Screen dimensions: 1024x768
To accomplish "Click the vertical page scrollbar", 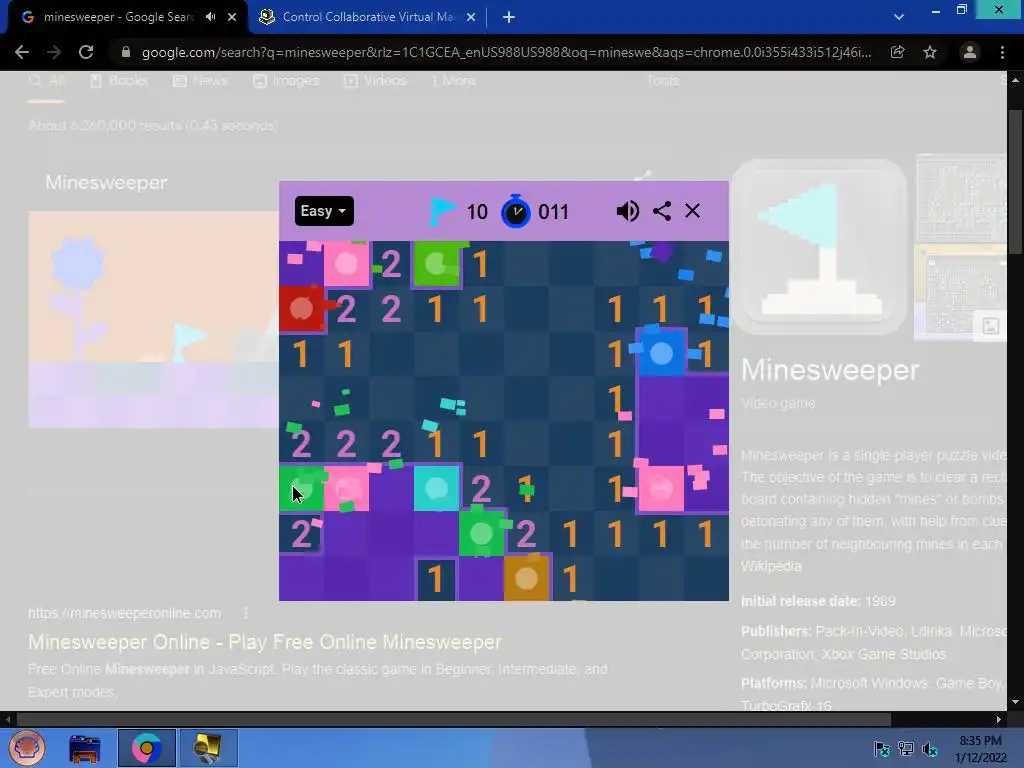I will (1015, 183).
